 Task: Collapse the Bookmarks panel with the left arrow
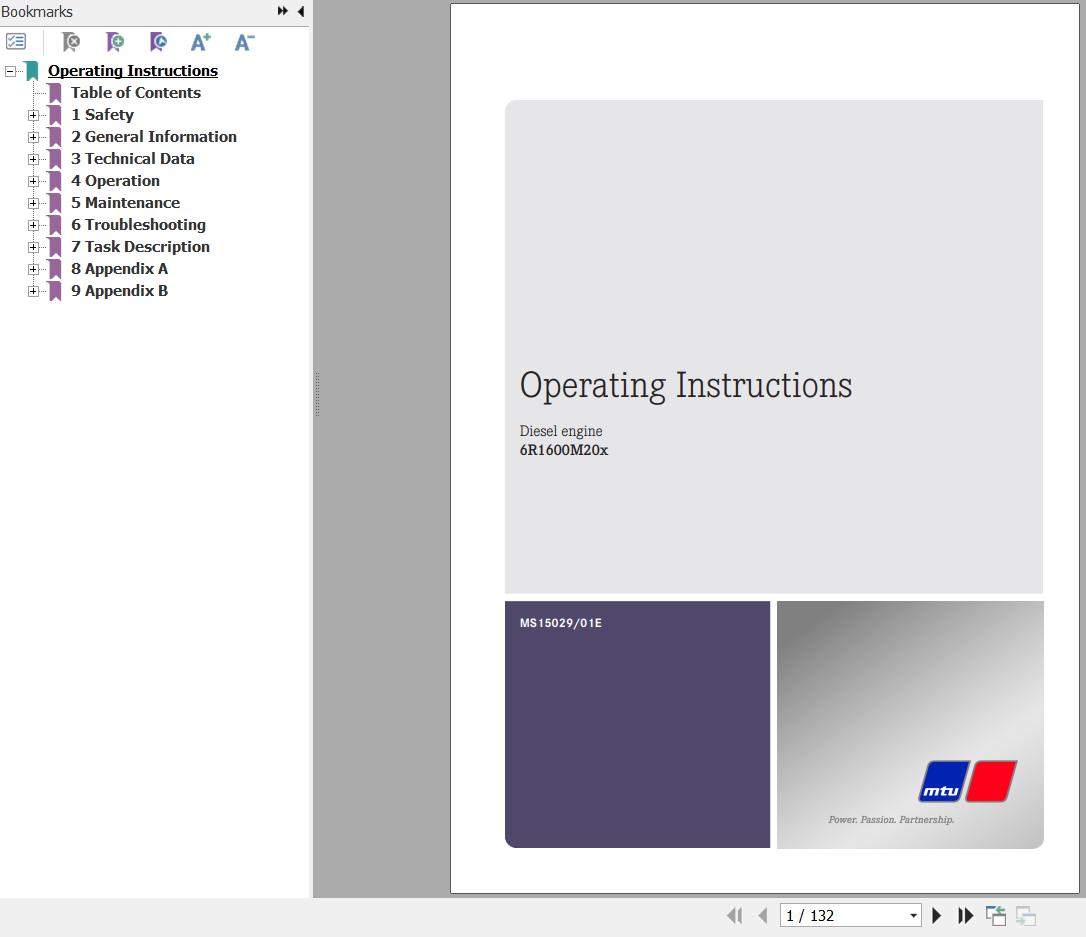pyautogui.click(x=301, y=11)
